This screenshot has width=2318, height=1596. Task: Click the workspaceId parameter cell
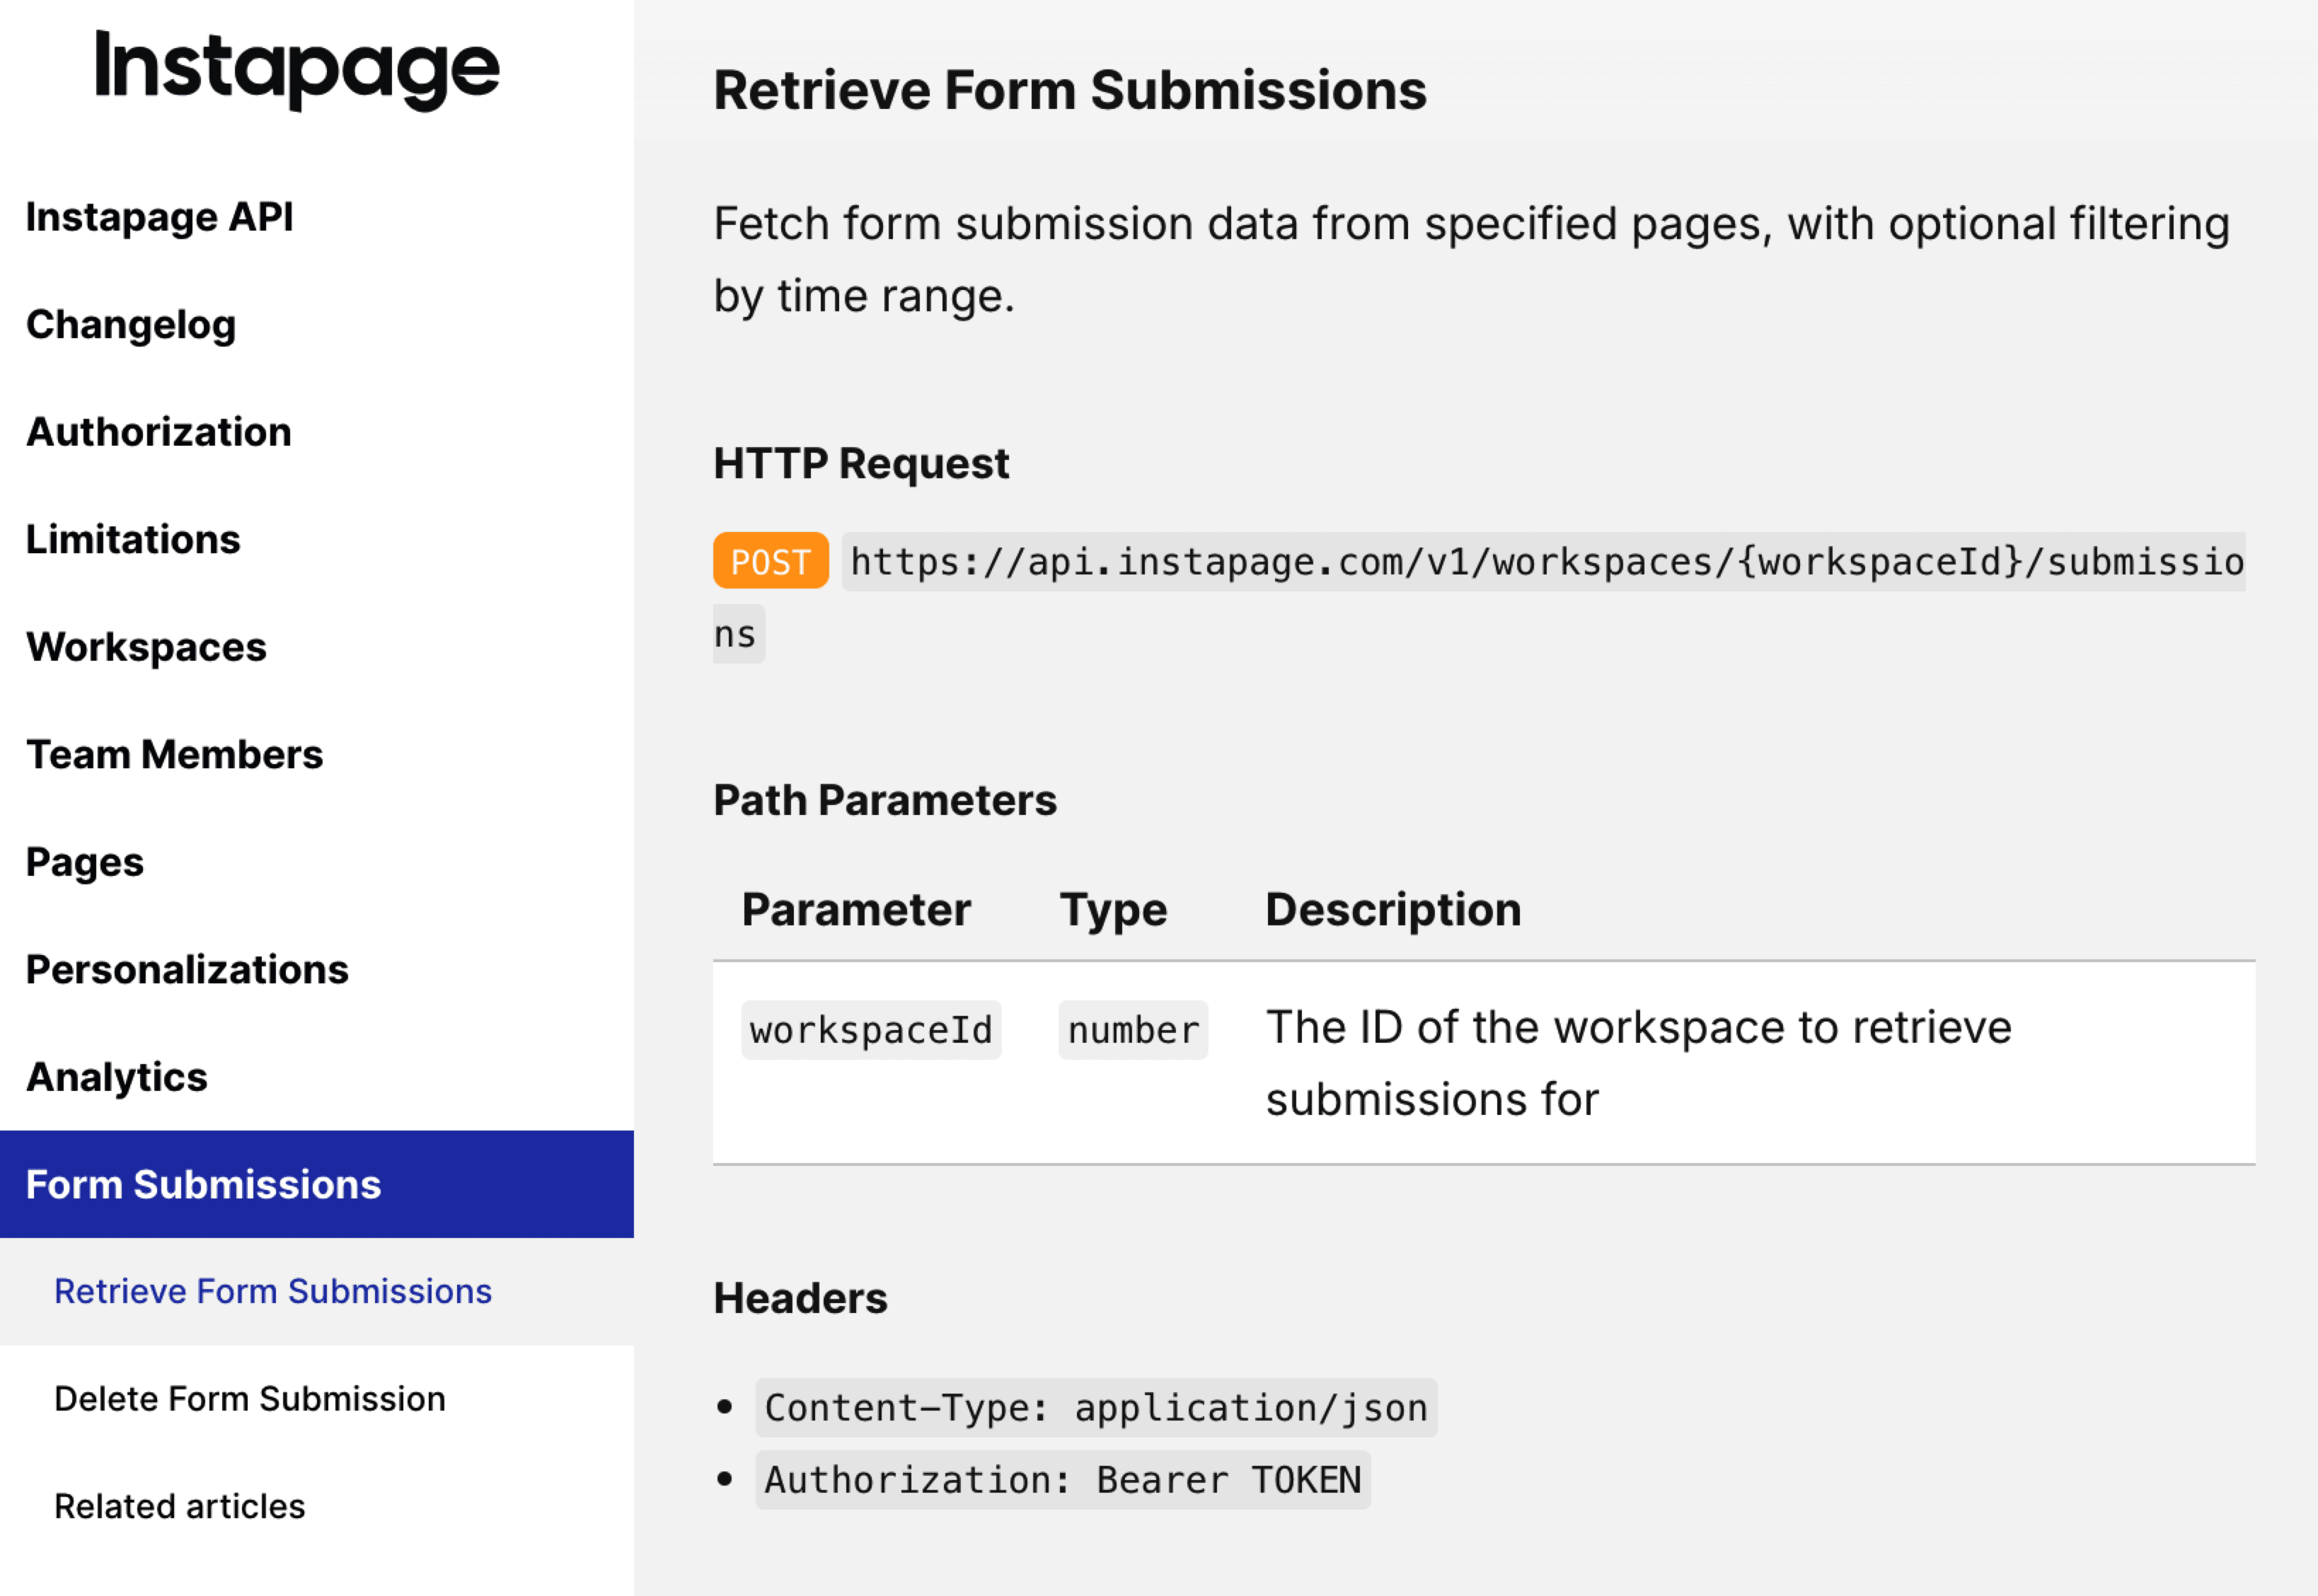[871, 1030]
